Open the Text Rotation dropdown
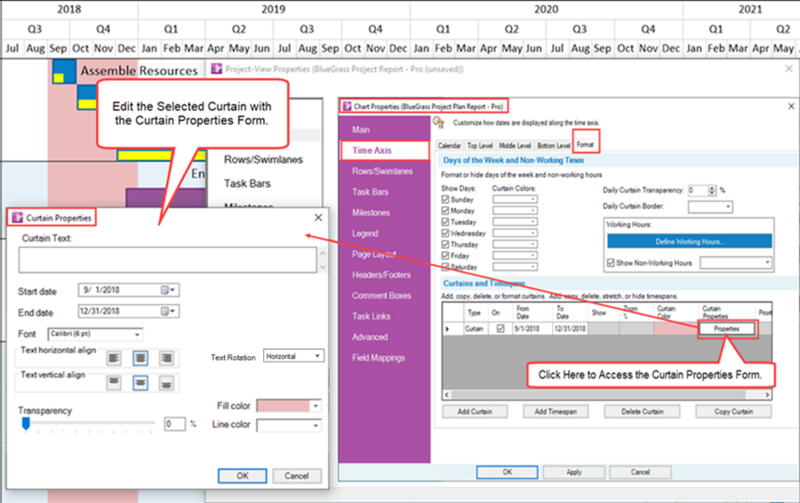This screenshot has height=503, width=800. click(293, 356)
